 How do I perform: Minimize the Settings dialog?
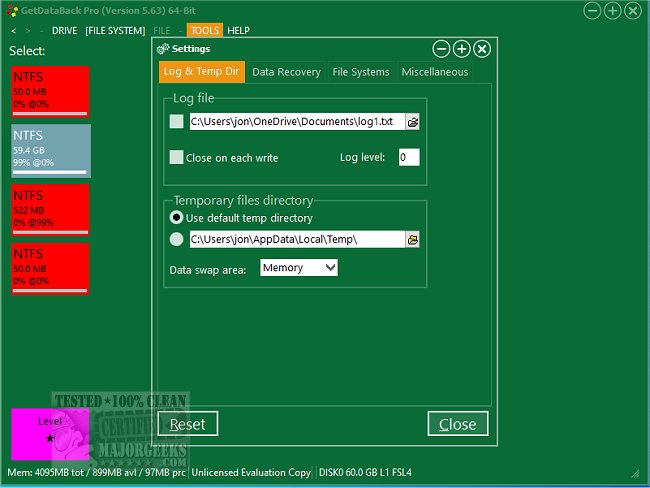click(441, 49)
